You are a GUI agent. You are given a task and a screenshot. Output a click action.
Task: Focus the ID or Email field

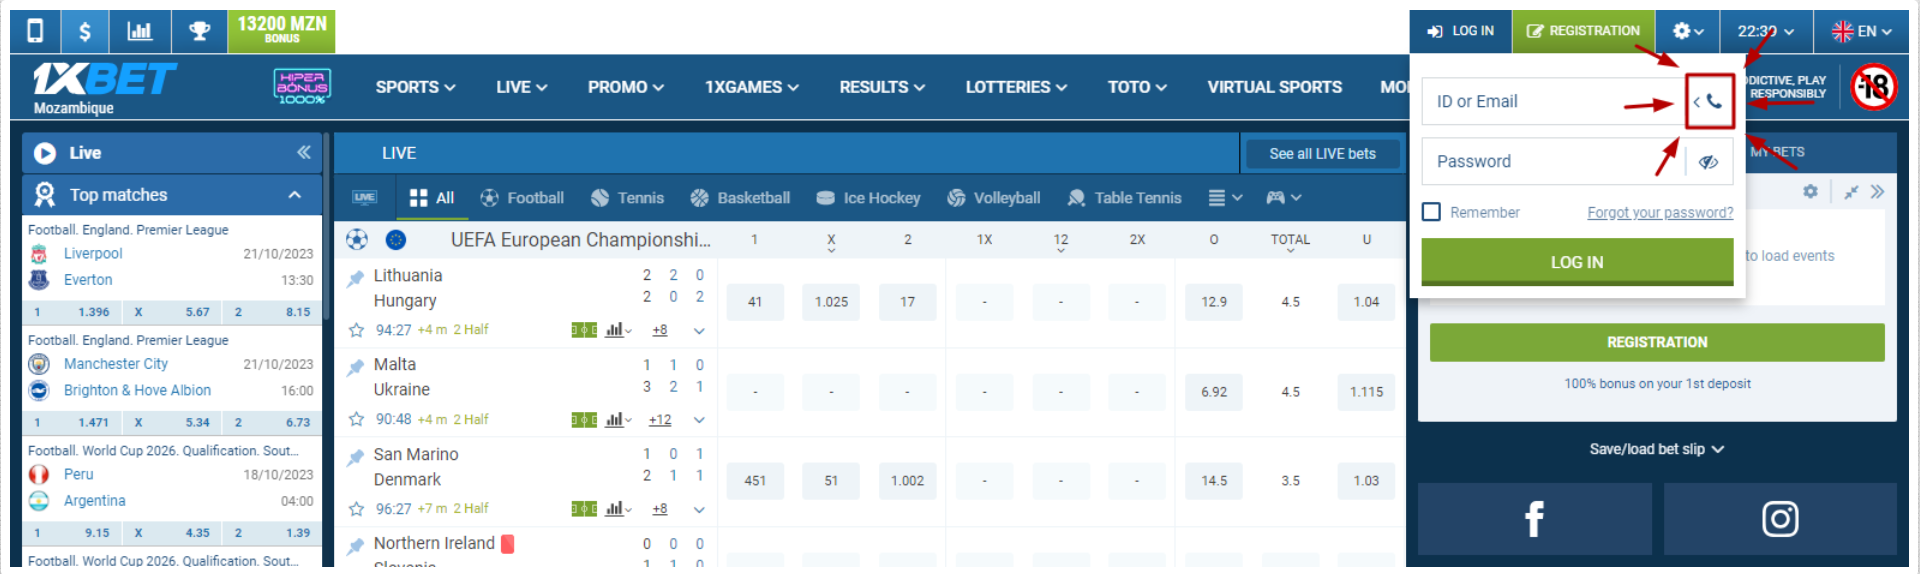click(x=1553, y=101)
